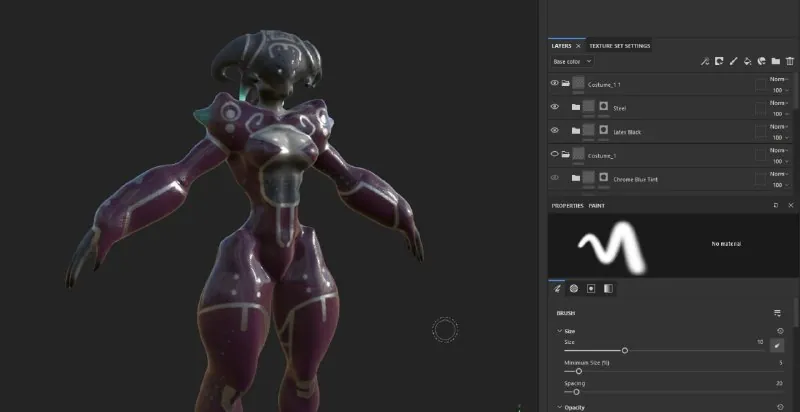Switch to the Layers tab

pyautogui.click(x=561, y=46)
